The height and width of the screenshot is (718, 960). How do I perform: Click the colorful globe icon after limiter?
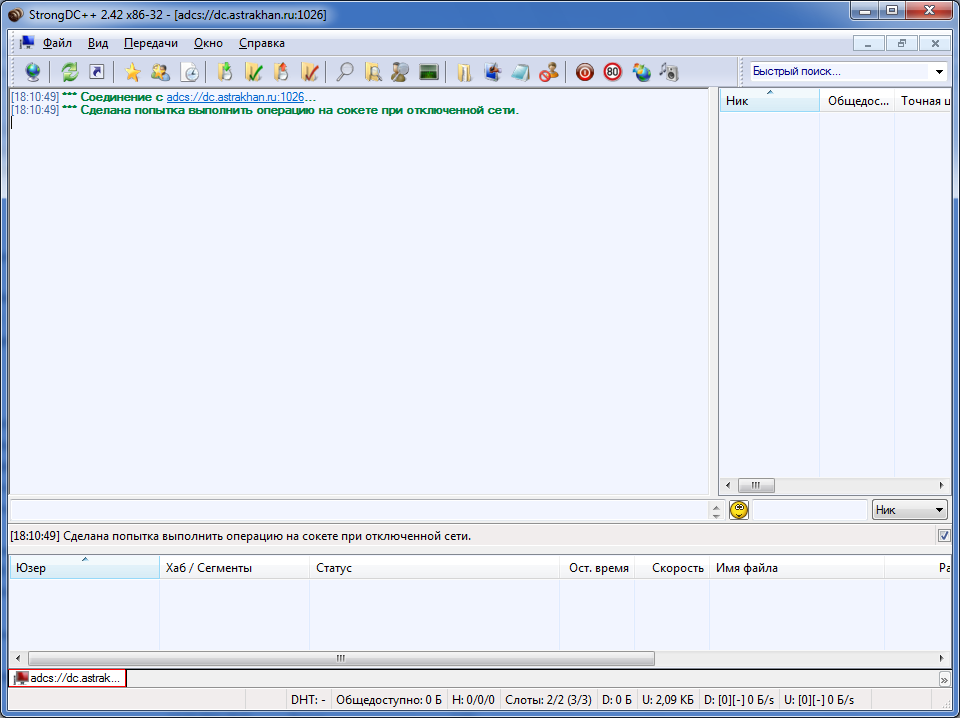[x=641, y=72]
